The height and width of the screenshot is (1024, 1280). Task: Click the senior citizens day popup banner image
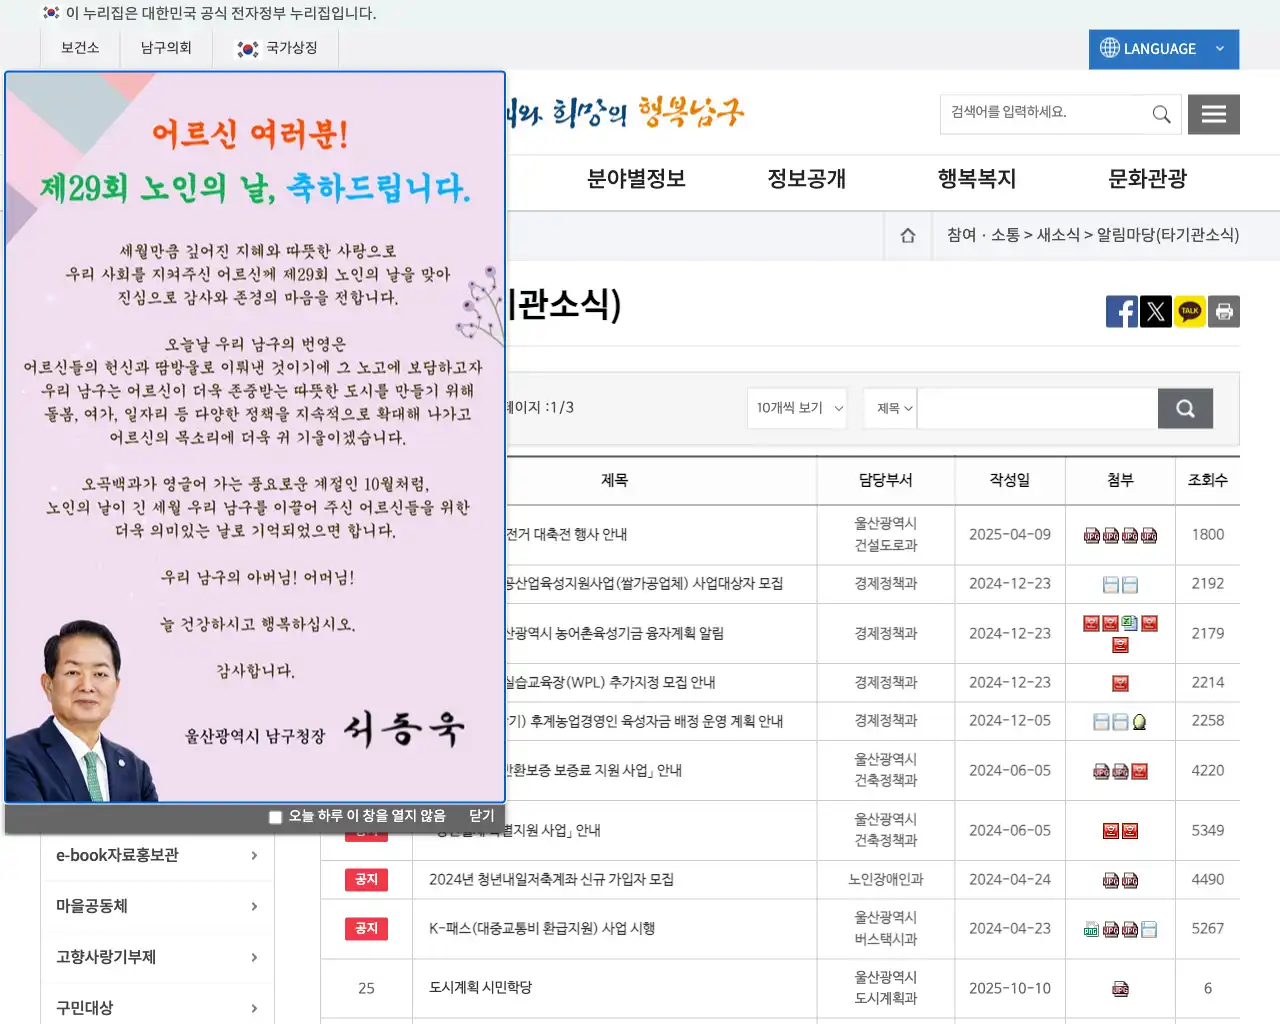255,437
